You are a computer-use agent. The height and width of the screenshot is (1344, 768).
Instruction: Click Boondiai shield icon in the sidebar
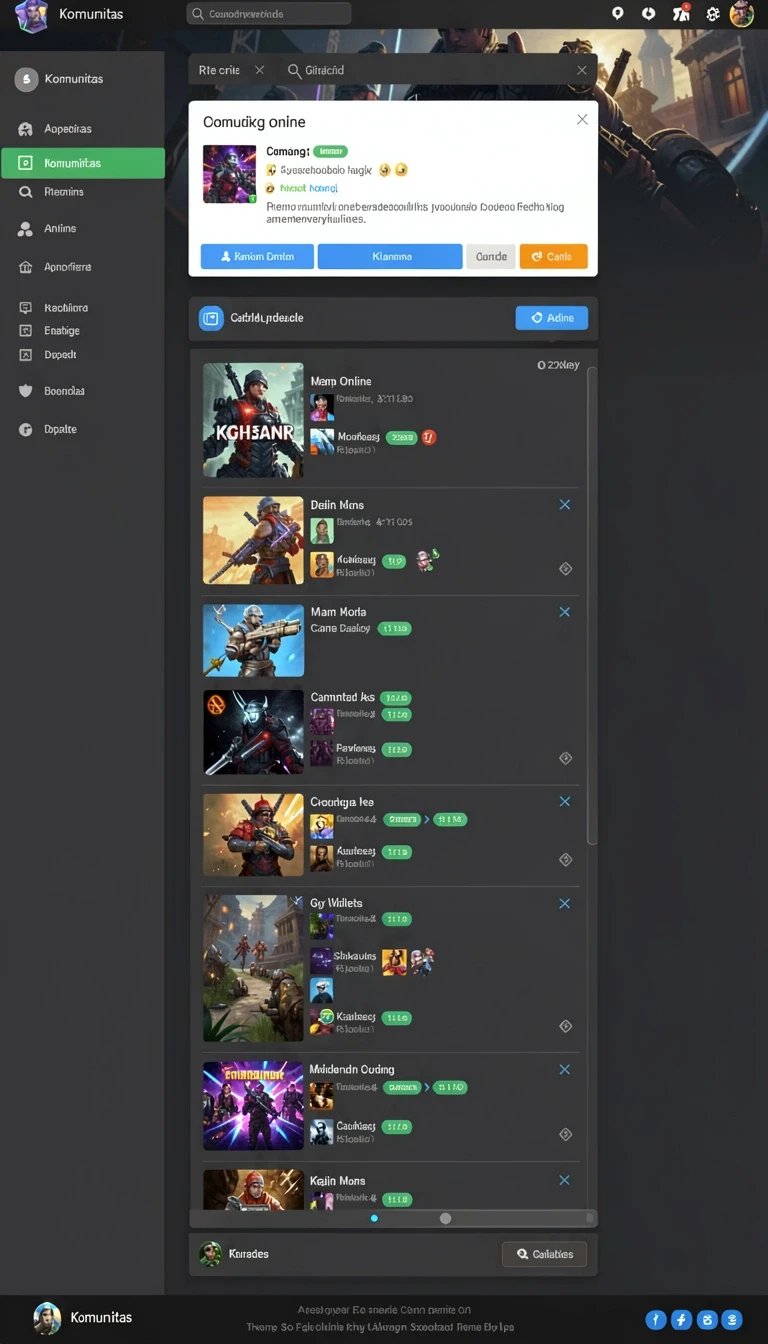26,391
